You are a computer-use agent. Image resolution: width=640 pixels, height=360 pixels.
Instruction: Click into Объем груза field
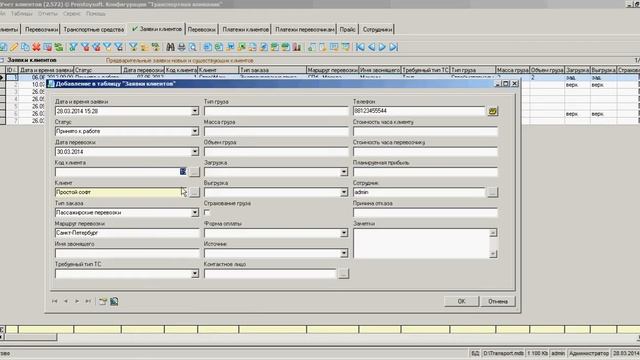[276, 152]
